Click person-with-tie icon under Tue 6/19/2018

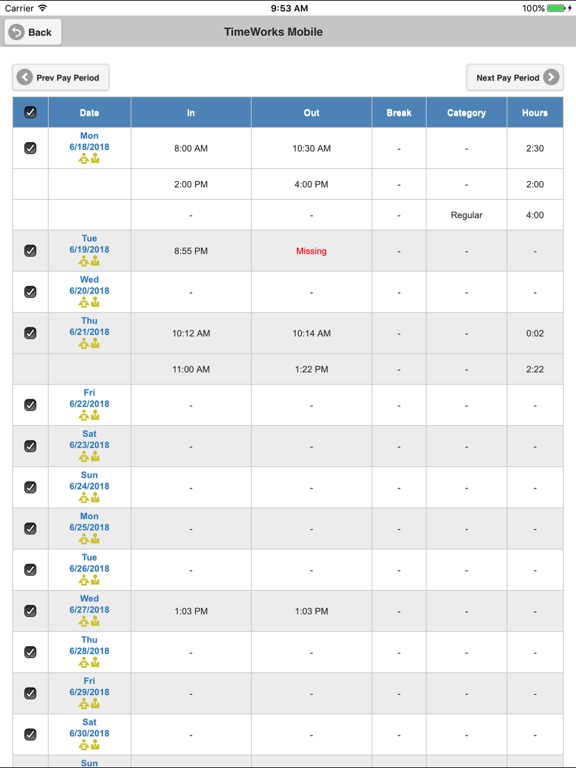(95, 261)
